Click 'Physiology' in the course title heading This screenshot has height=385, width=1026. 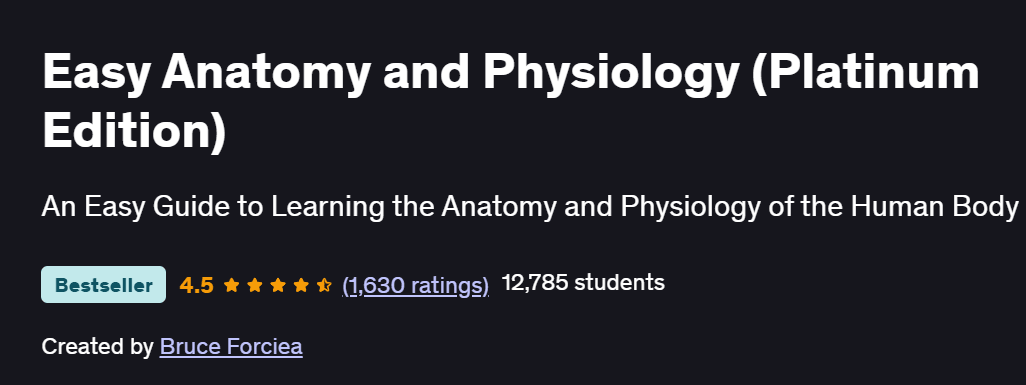click(x=611, y=74)
